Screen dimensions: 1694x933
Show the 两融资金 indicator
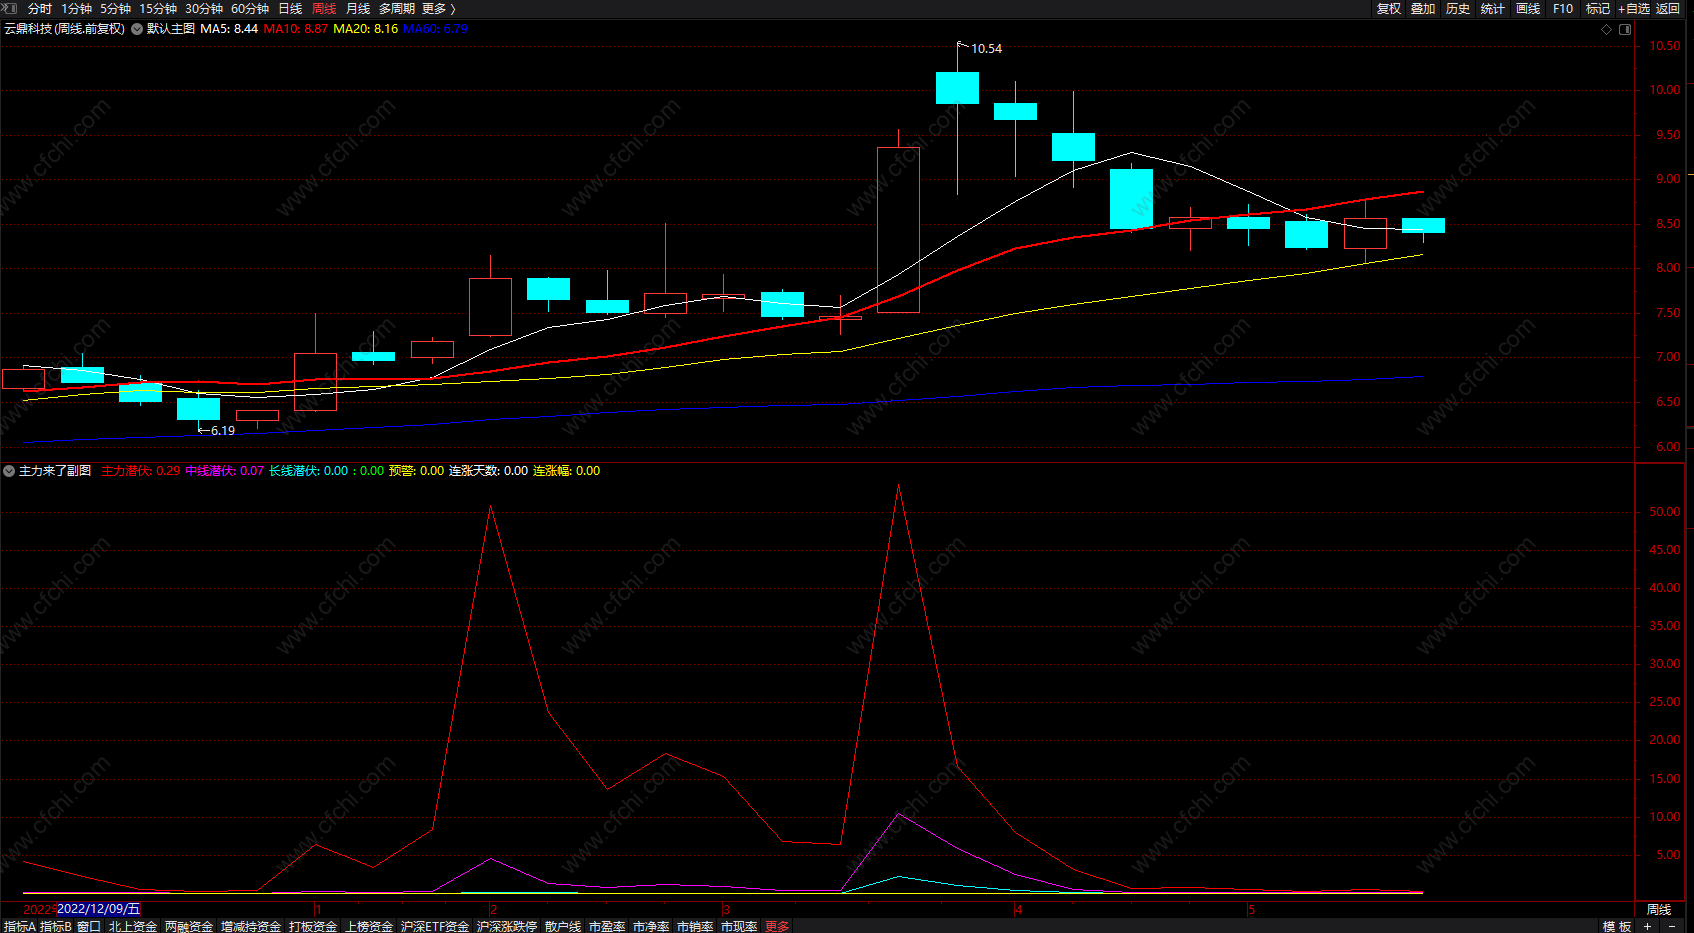[189, 927]
